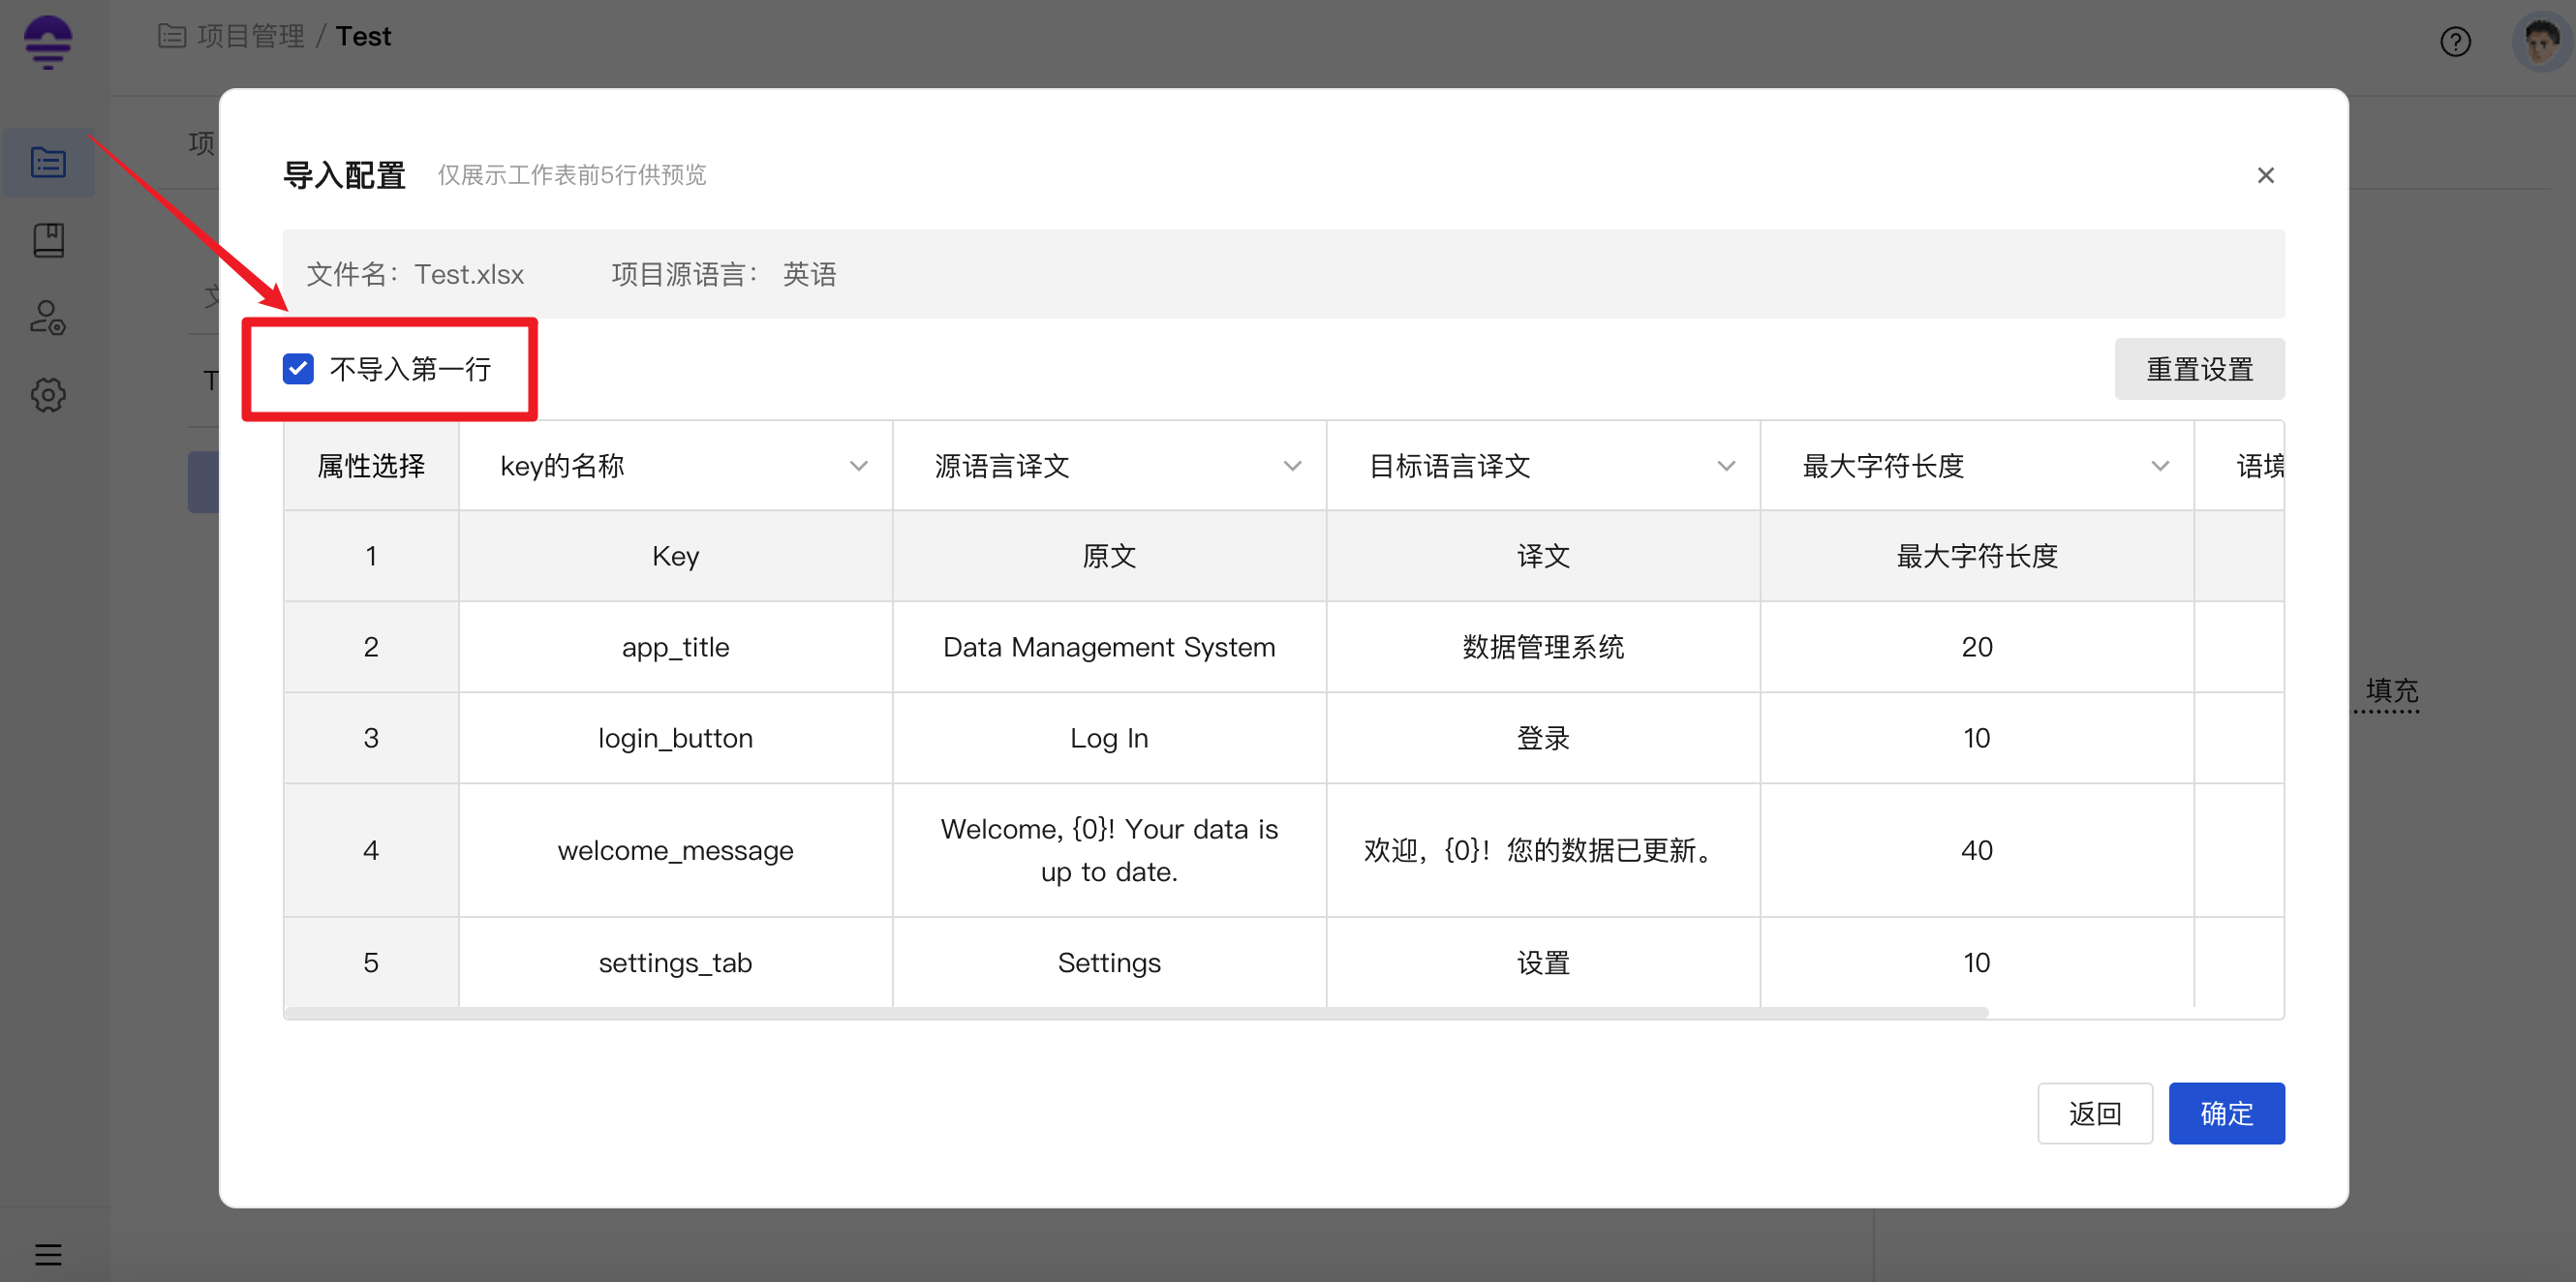This screenshot has width=2576, height=1282.
Task: Click the 译文 header row cell
Action: tap(1544, 556)
